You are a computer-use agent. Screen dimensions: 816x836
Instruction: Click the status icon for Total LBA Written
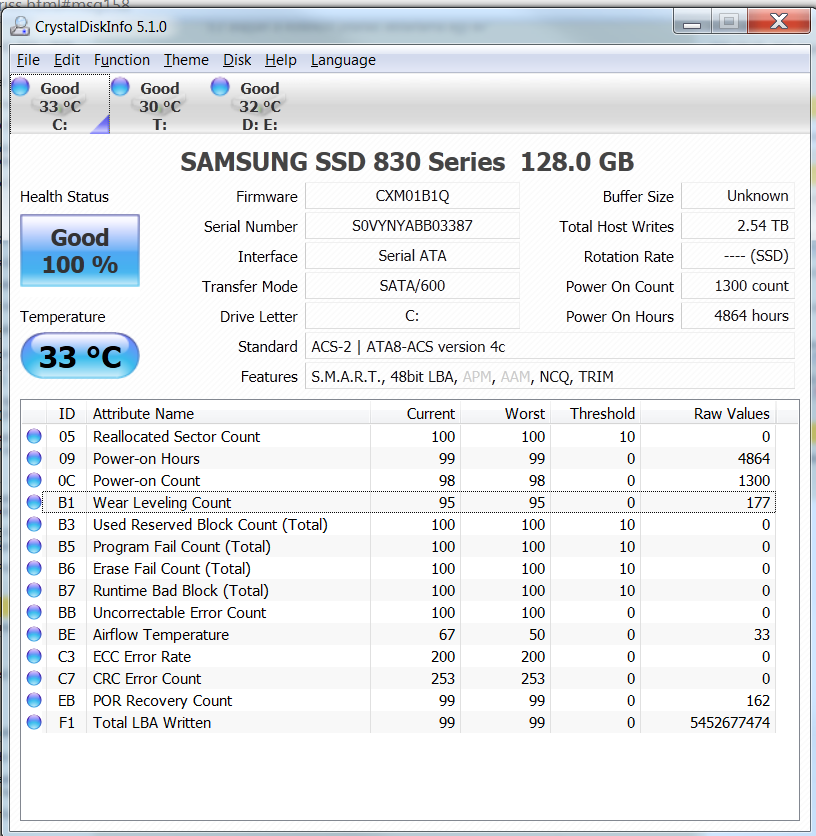pyautogui.click(x=34, y=722)
